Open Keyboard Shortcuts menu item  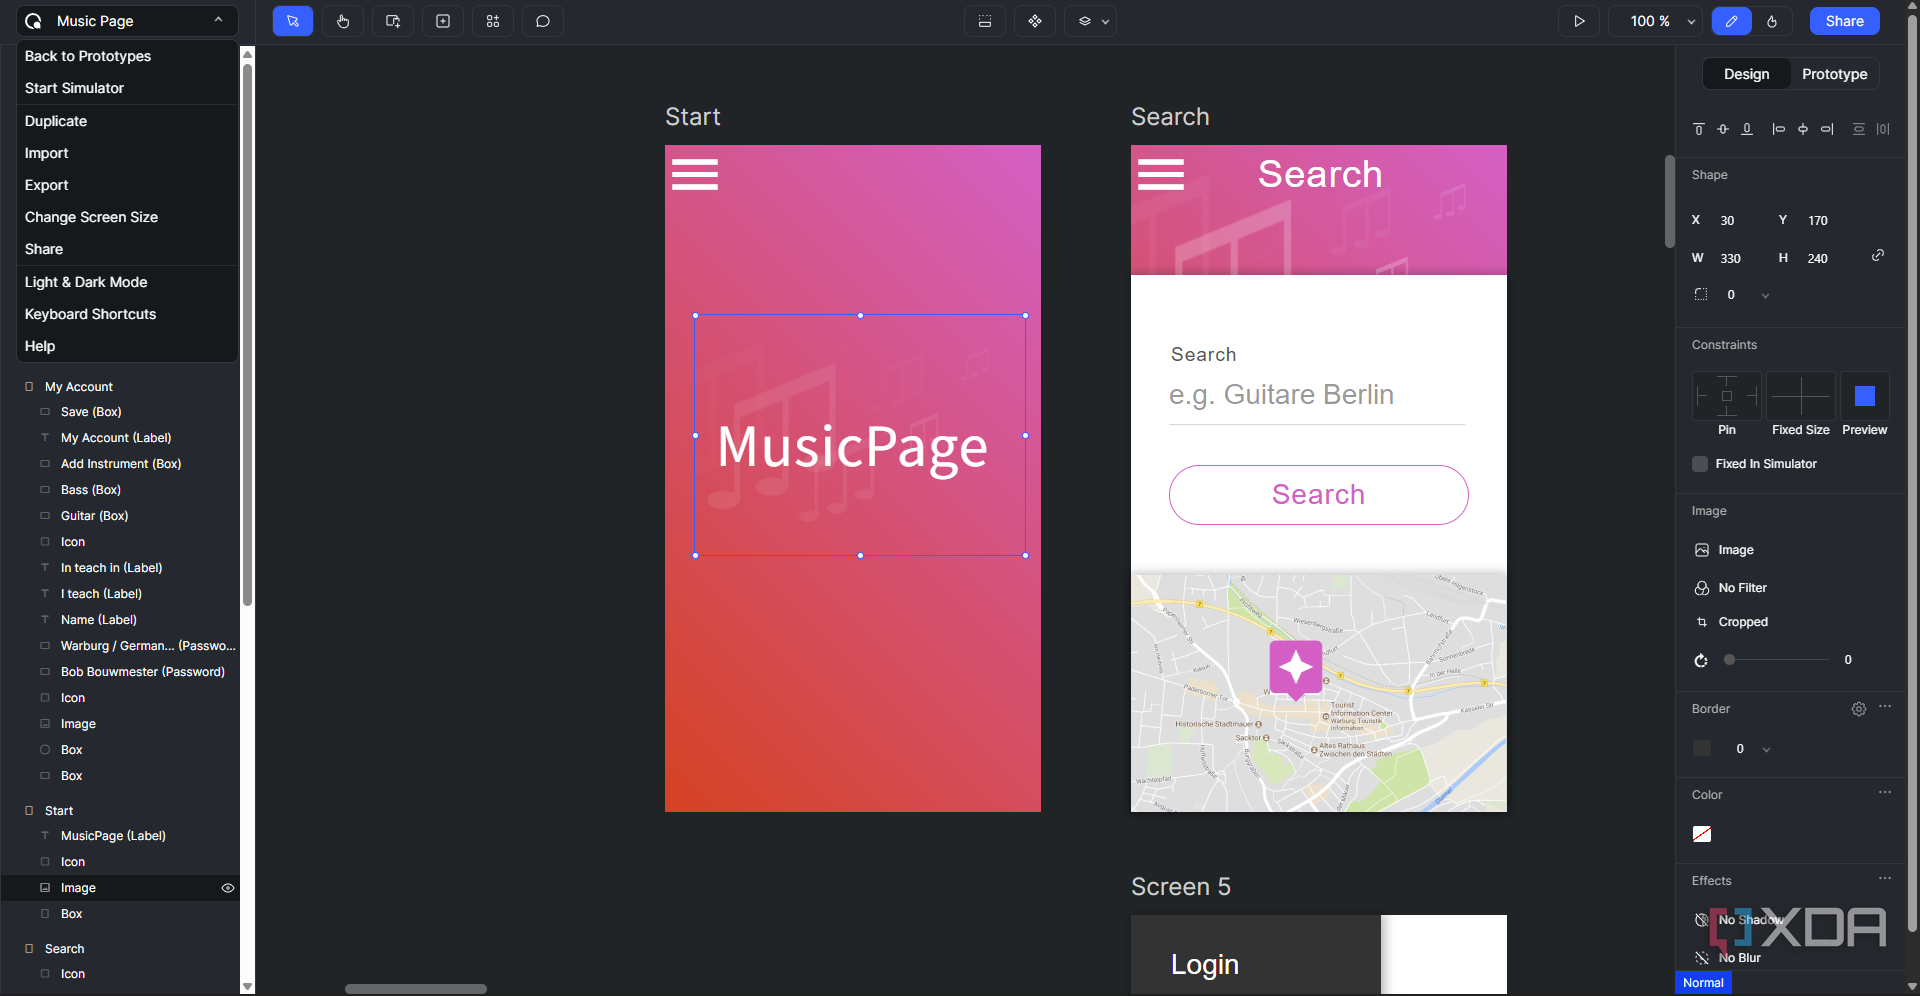[90, 314]
